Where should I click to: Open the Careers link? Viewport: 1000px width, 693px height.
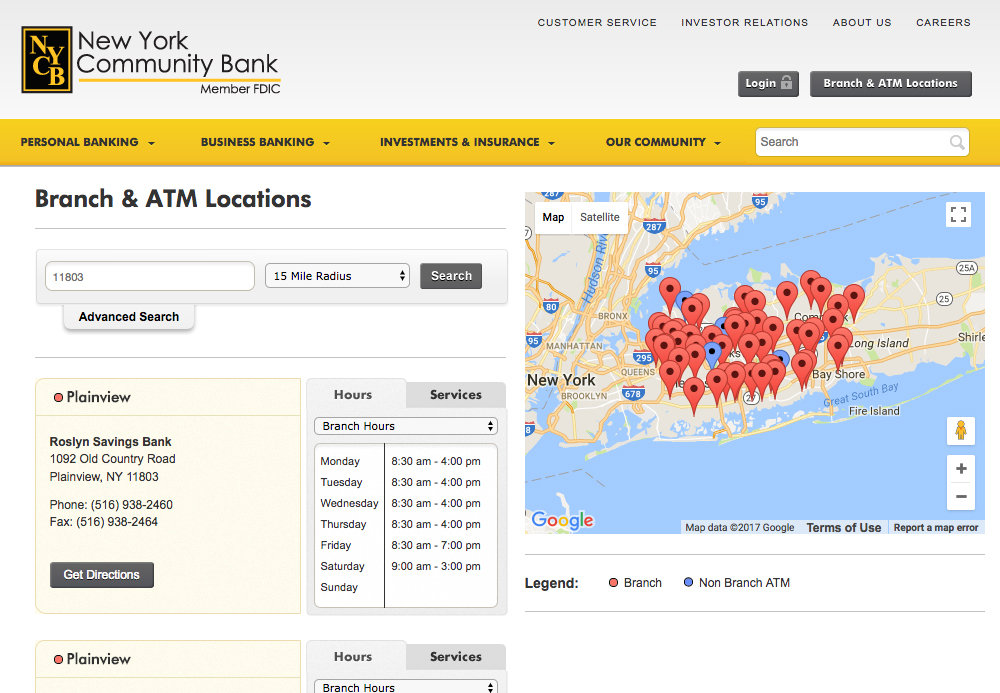(943, 22)
